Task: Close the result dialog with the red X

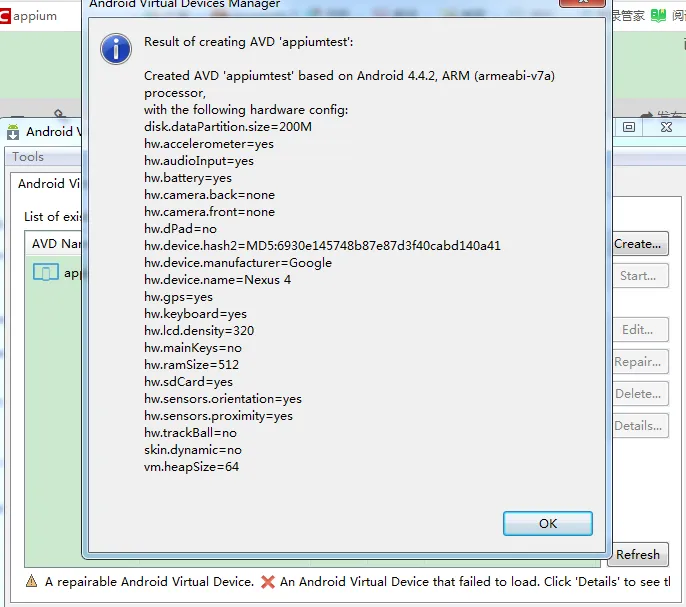Action: [x=583, y=3]
